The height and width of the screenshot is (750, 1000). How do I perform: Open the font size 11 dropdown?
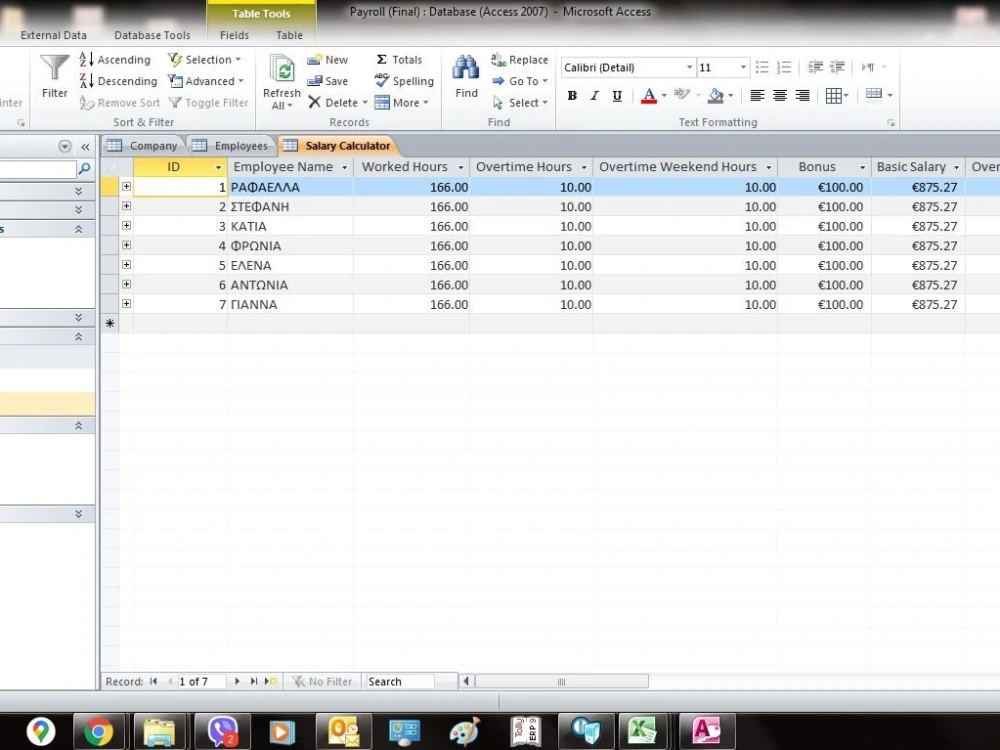[x=743, y=67]
